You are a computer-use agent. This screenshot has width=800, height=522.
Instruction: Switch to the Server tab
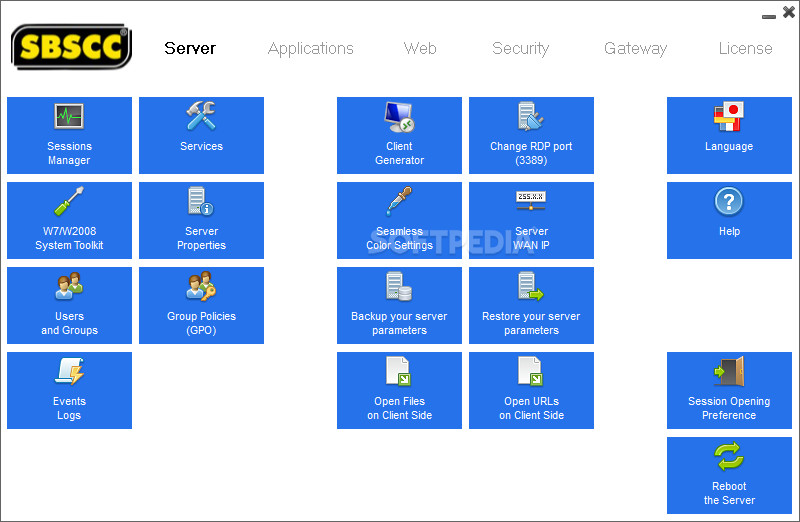pos(190,48)
